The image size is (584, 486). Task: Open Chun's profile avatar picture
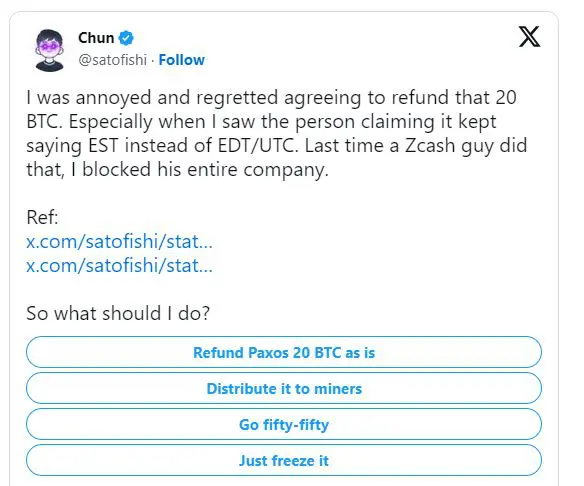(49, 50)
